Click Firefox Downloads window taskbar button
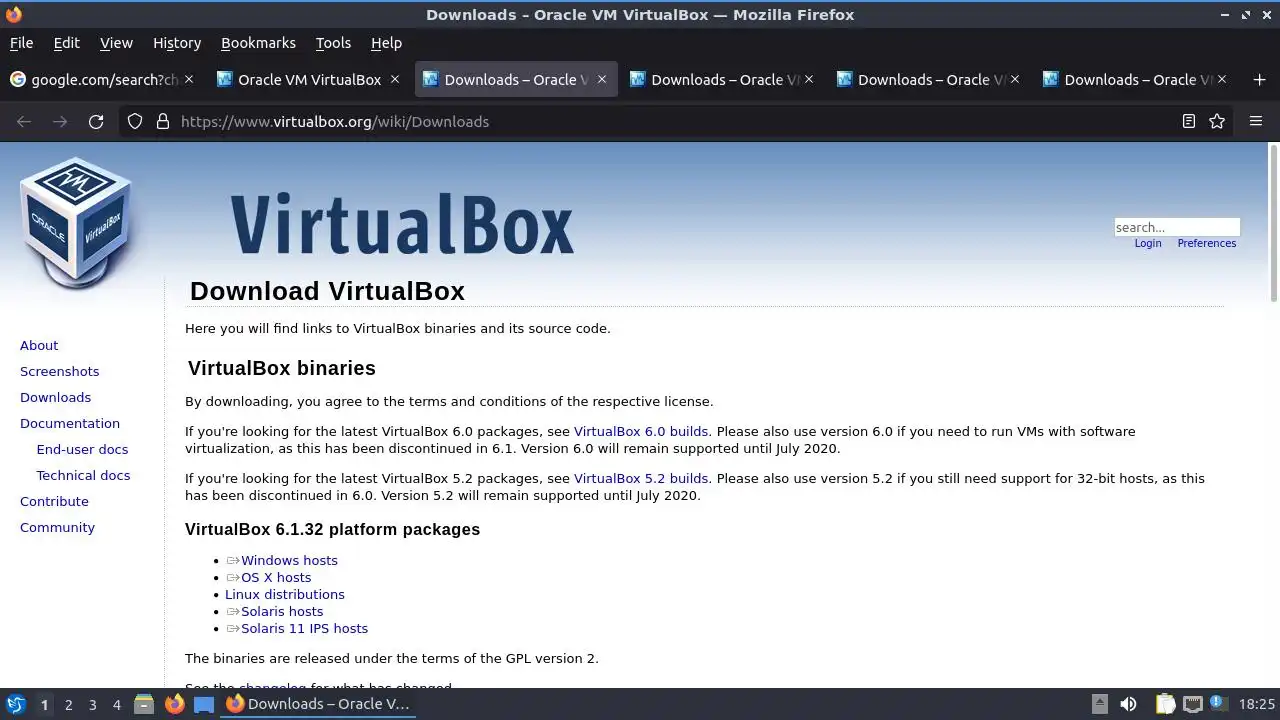The width and height of the screenshot is (1280, 720). [318, 704]
